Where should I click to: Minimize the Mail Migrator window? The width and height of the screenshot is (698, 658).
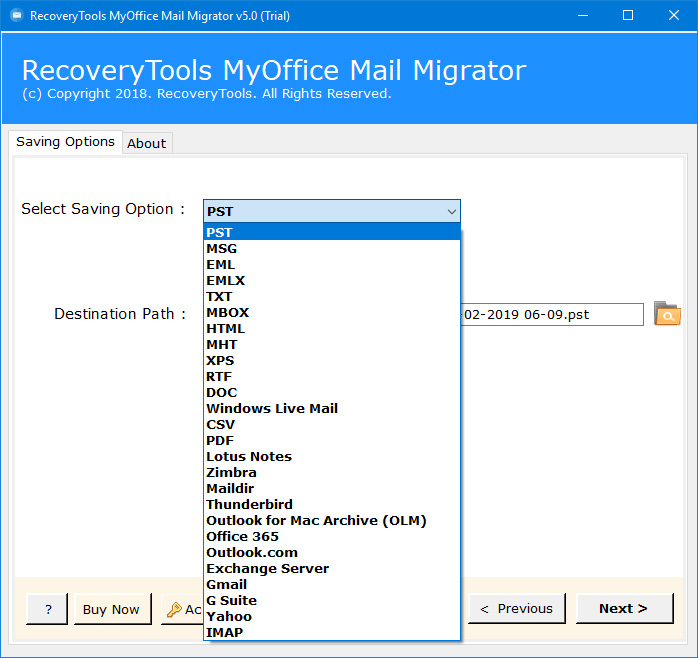pos(583,16)
